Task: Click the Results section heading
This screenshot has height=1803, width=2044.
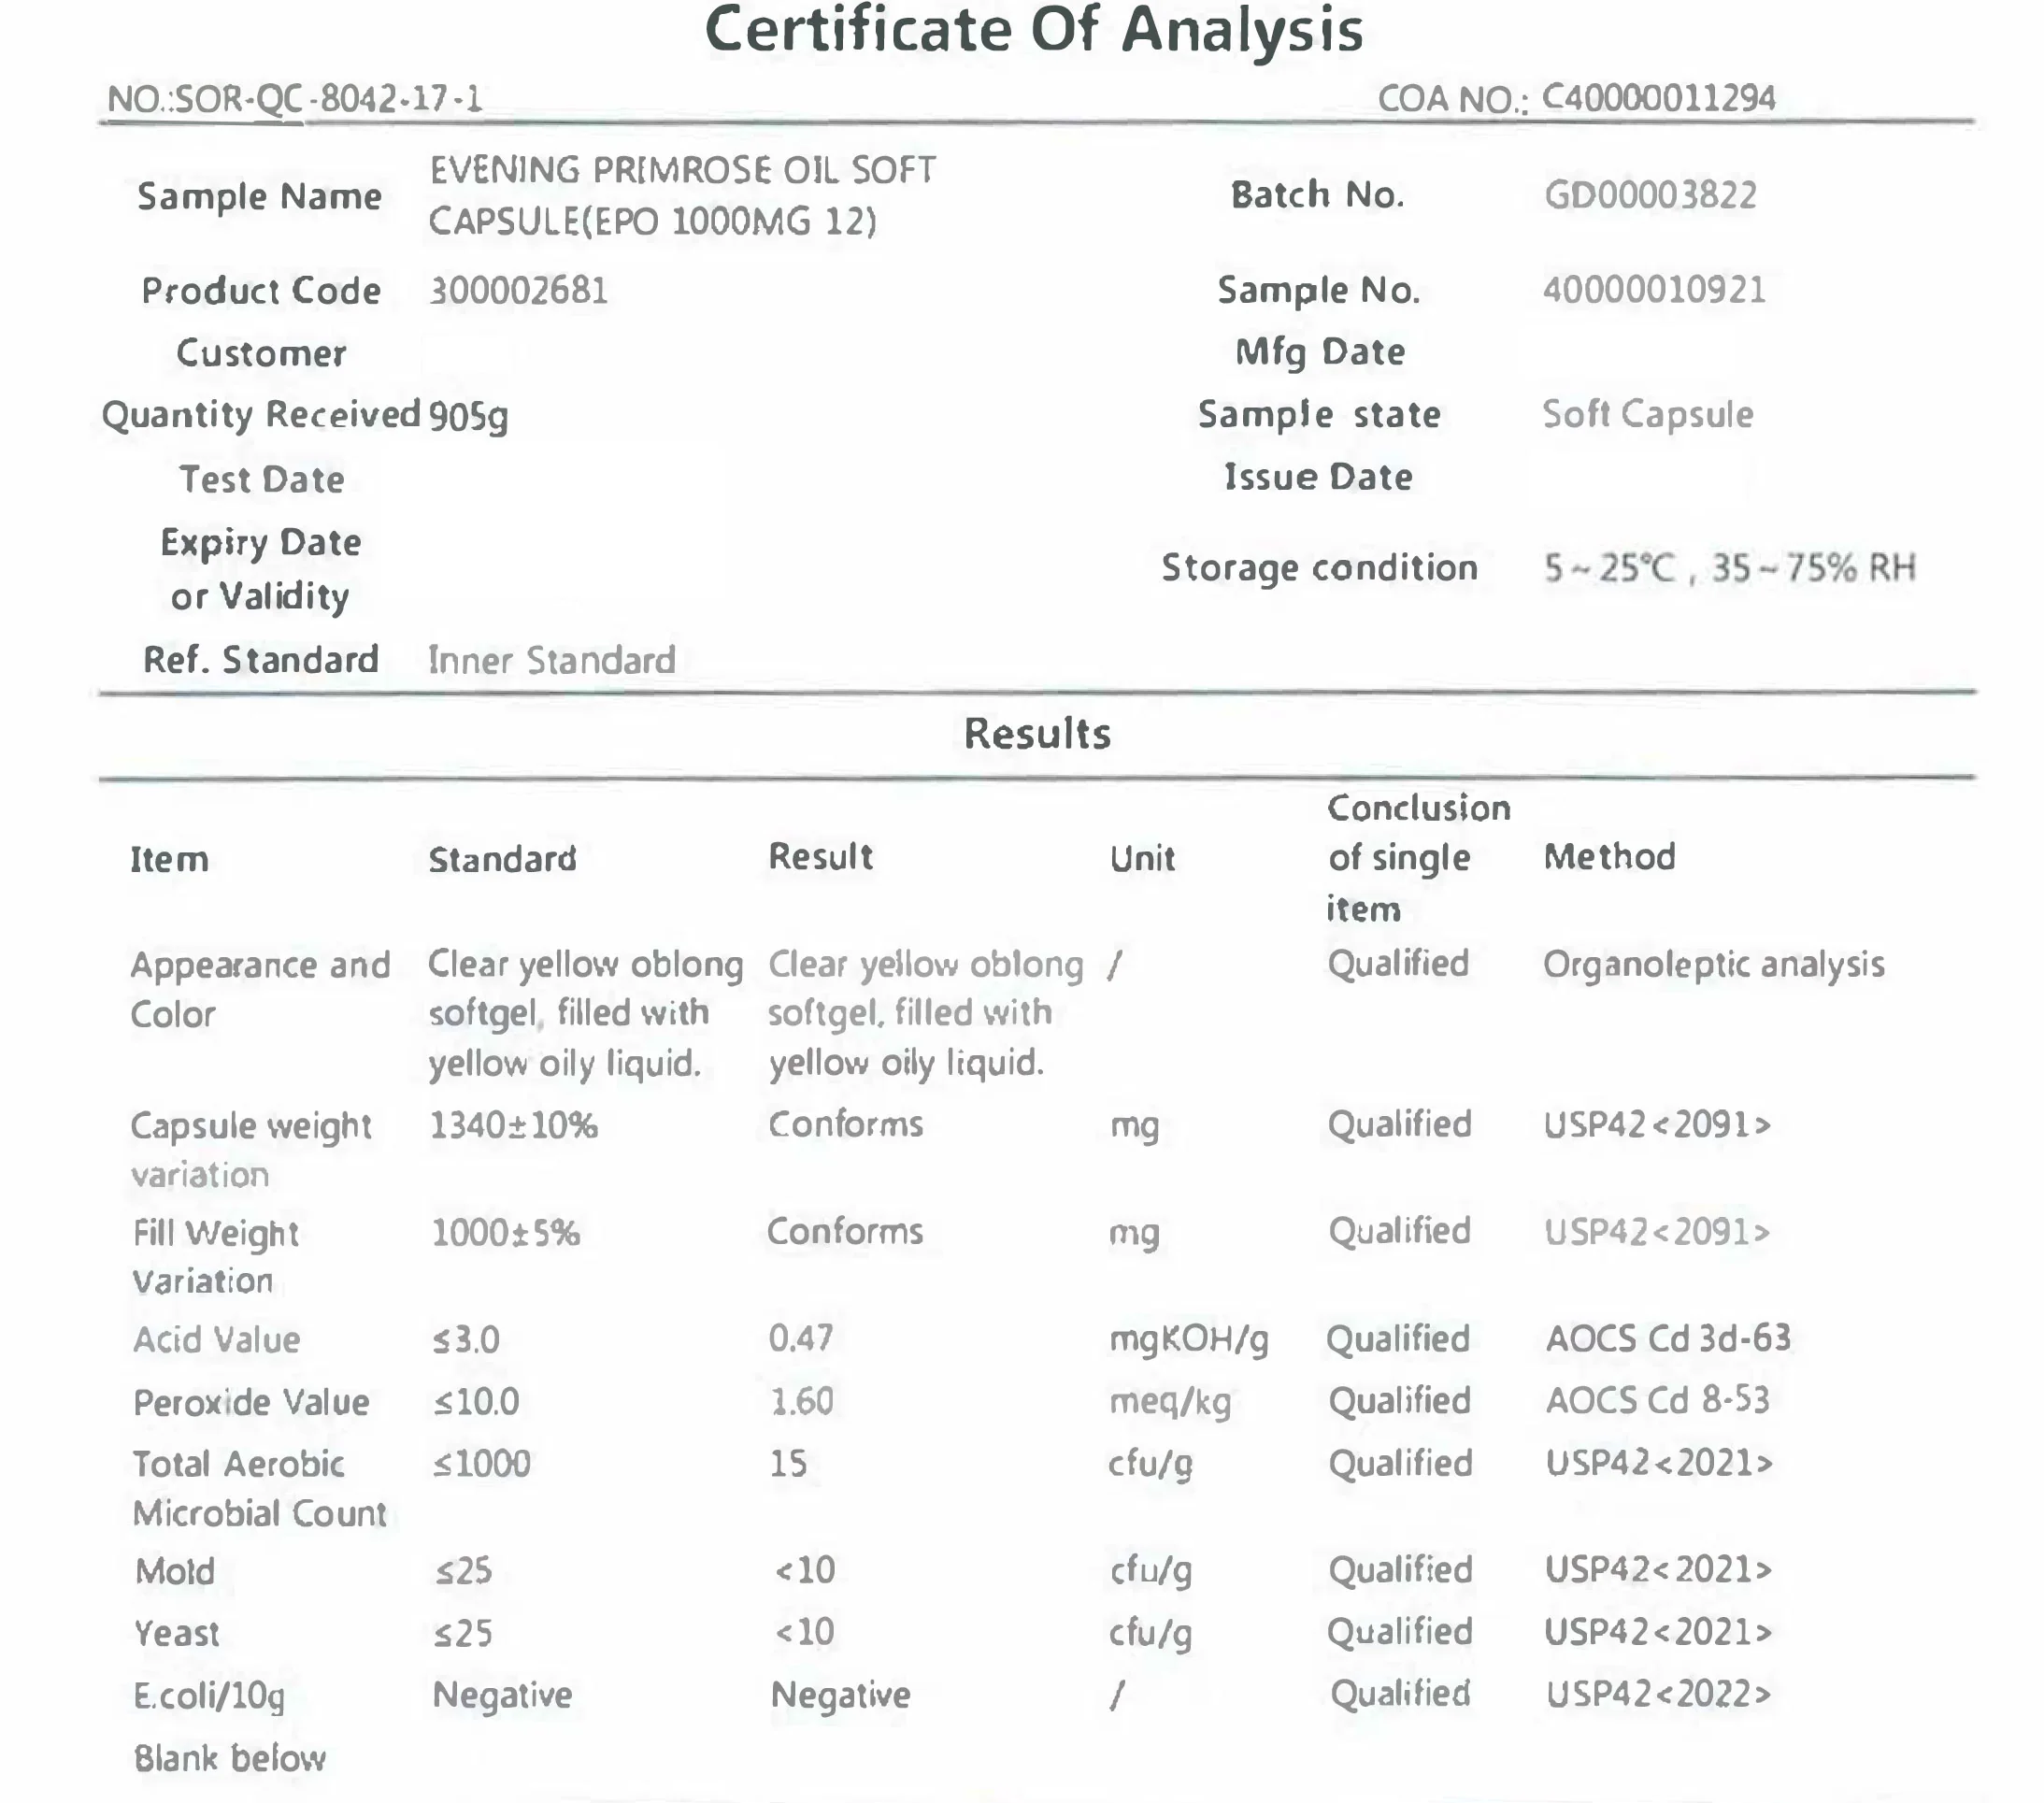Action: point(1037,734)
